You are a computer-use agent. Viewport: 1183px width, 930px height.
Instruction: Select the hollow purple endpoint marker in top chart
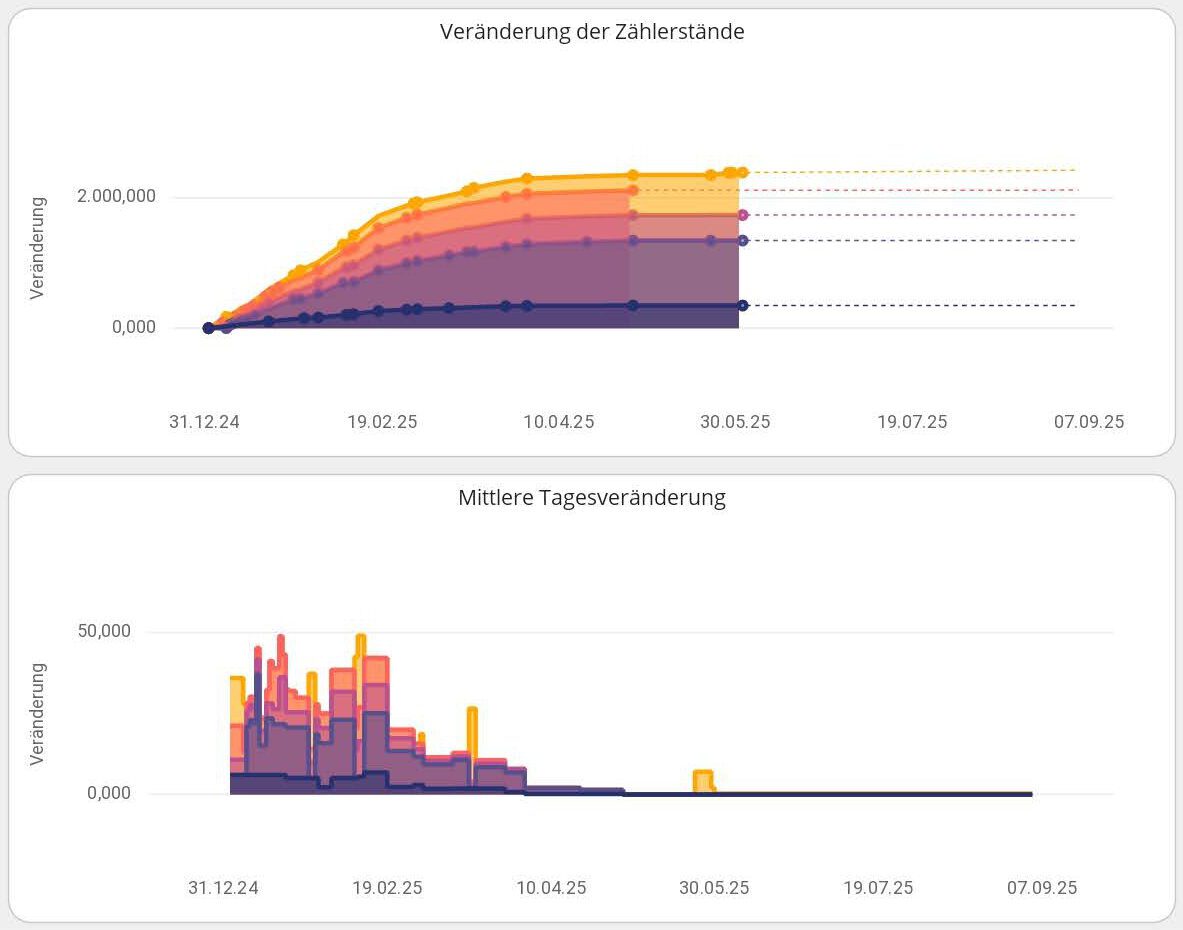click(743, 241)
